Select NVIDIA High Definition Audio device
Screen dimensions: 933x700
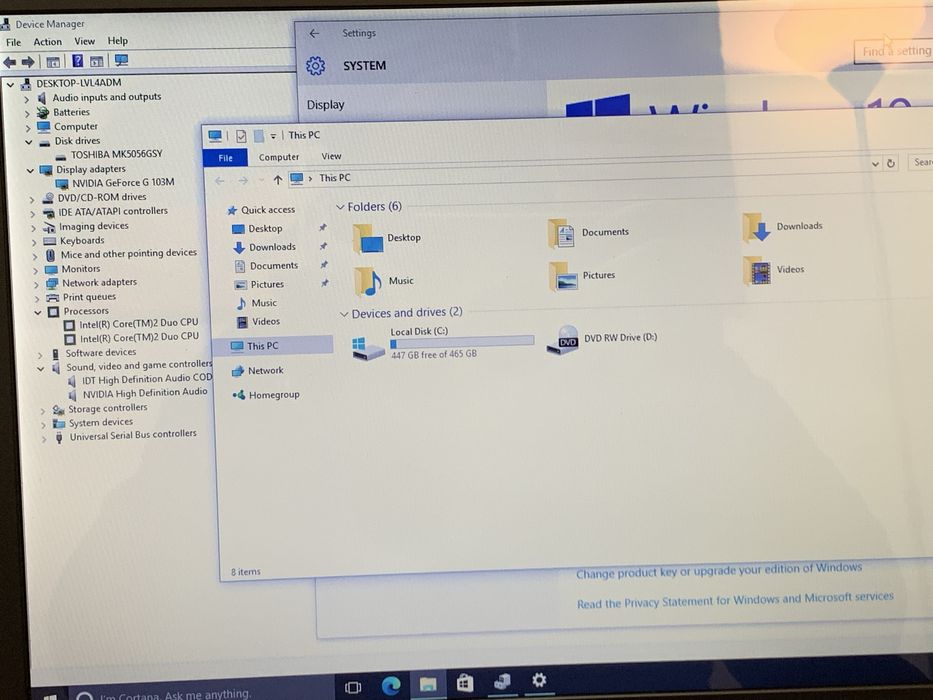coord(145,393)
